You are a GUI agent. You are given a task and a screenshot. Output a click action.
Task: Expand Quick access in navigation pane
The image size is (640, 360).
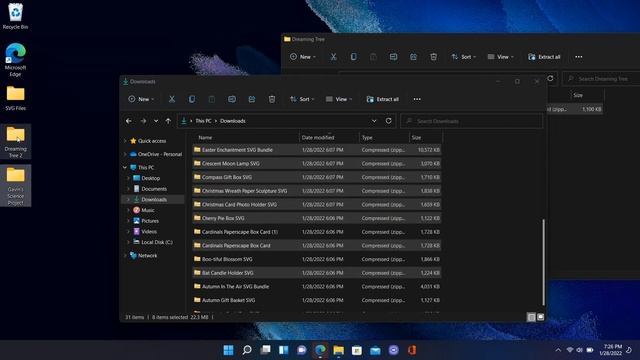tap(125, 141)
